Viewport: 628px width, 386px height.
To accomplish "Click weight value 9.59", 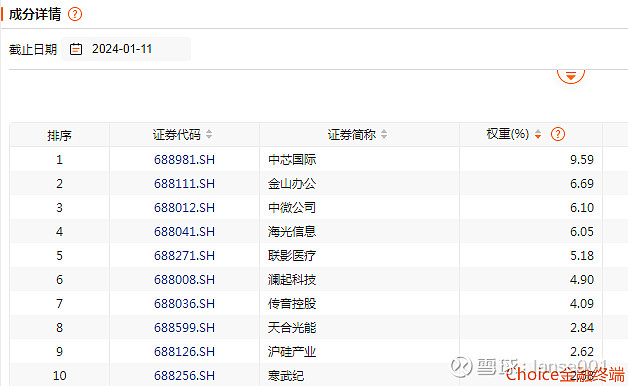I will coord(582,160).
